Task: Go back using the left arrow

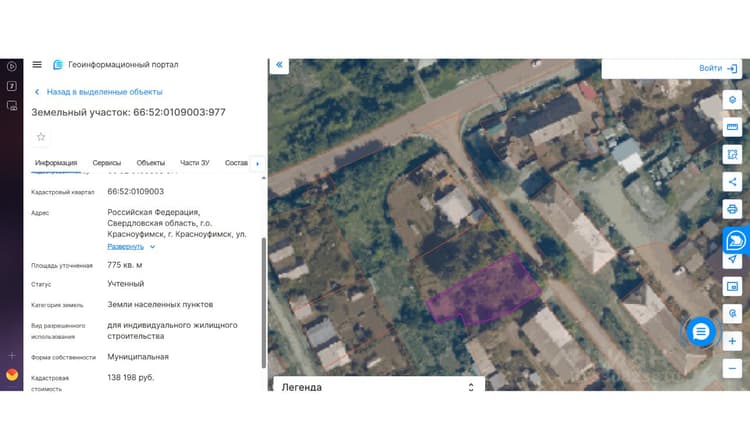Action: coord(37,92)
